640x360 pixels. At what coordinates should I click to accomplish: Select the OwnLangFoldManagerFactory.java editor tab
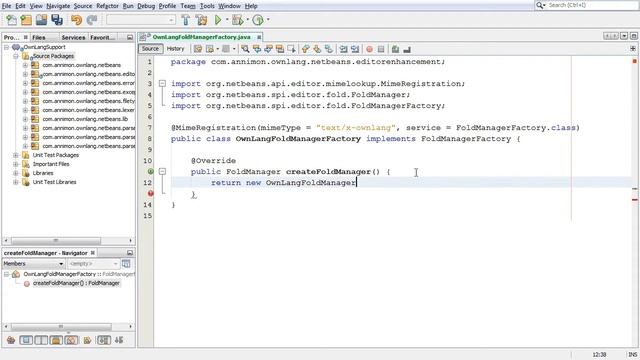(x=201, y=37)
